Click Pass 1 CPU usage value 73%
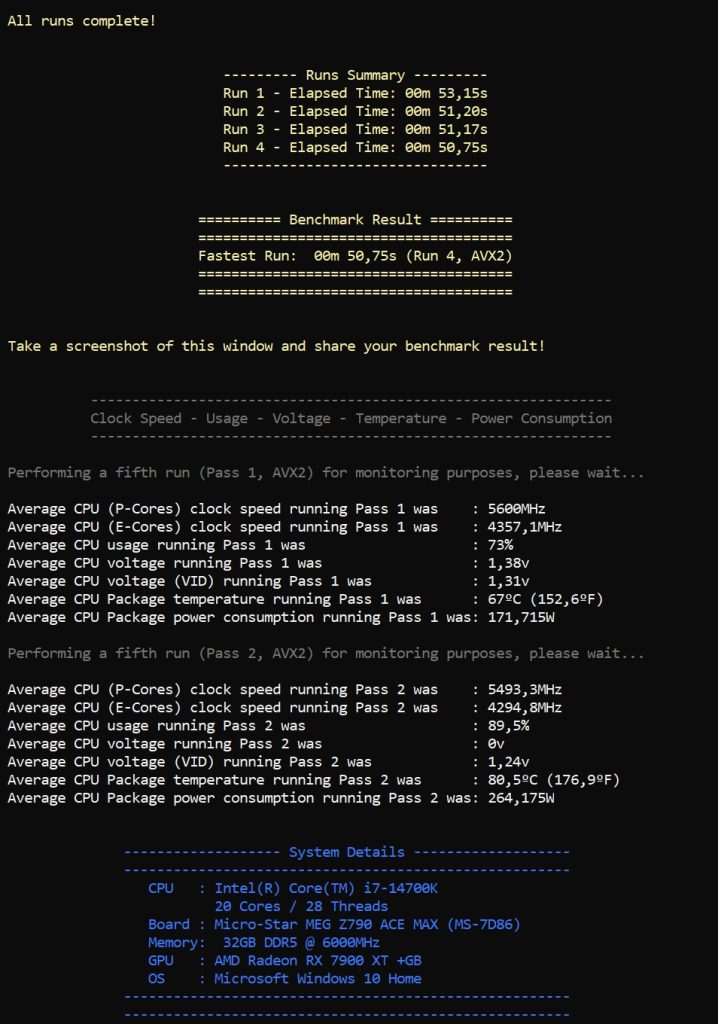This screenshot has height=1024, width=718. (x=500, y=545)
